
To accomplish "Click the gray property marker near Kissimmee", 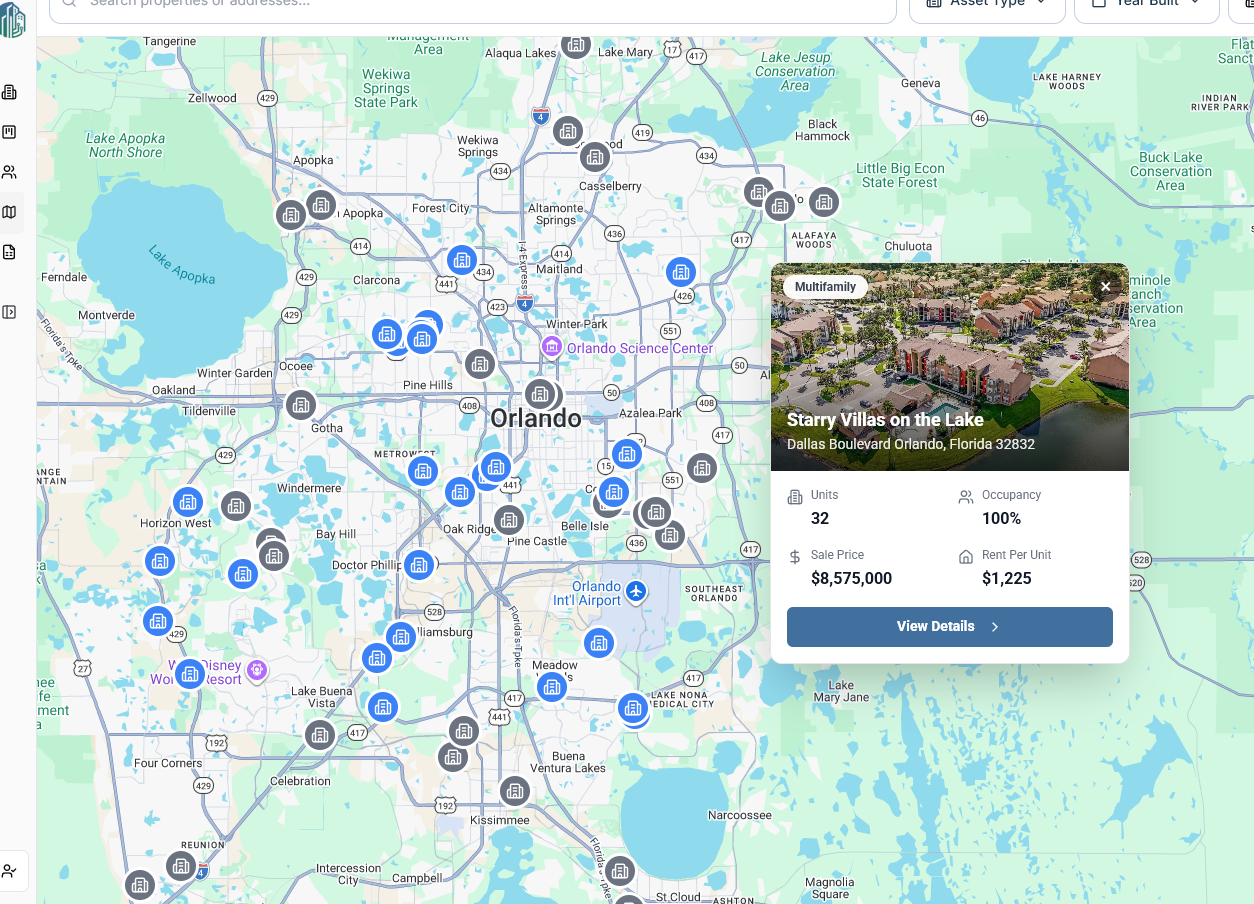I will (515, 792).
